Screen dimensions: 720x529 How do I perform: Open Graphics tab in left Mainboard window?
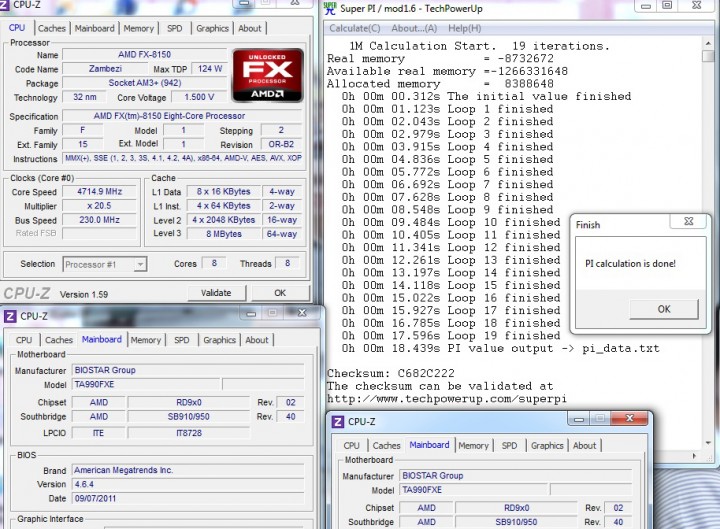(219, 340)
